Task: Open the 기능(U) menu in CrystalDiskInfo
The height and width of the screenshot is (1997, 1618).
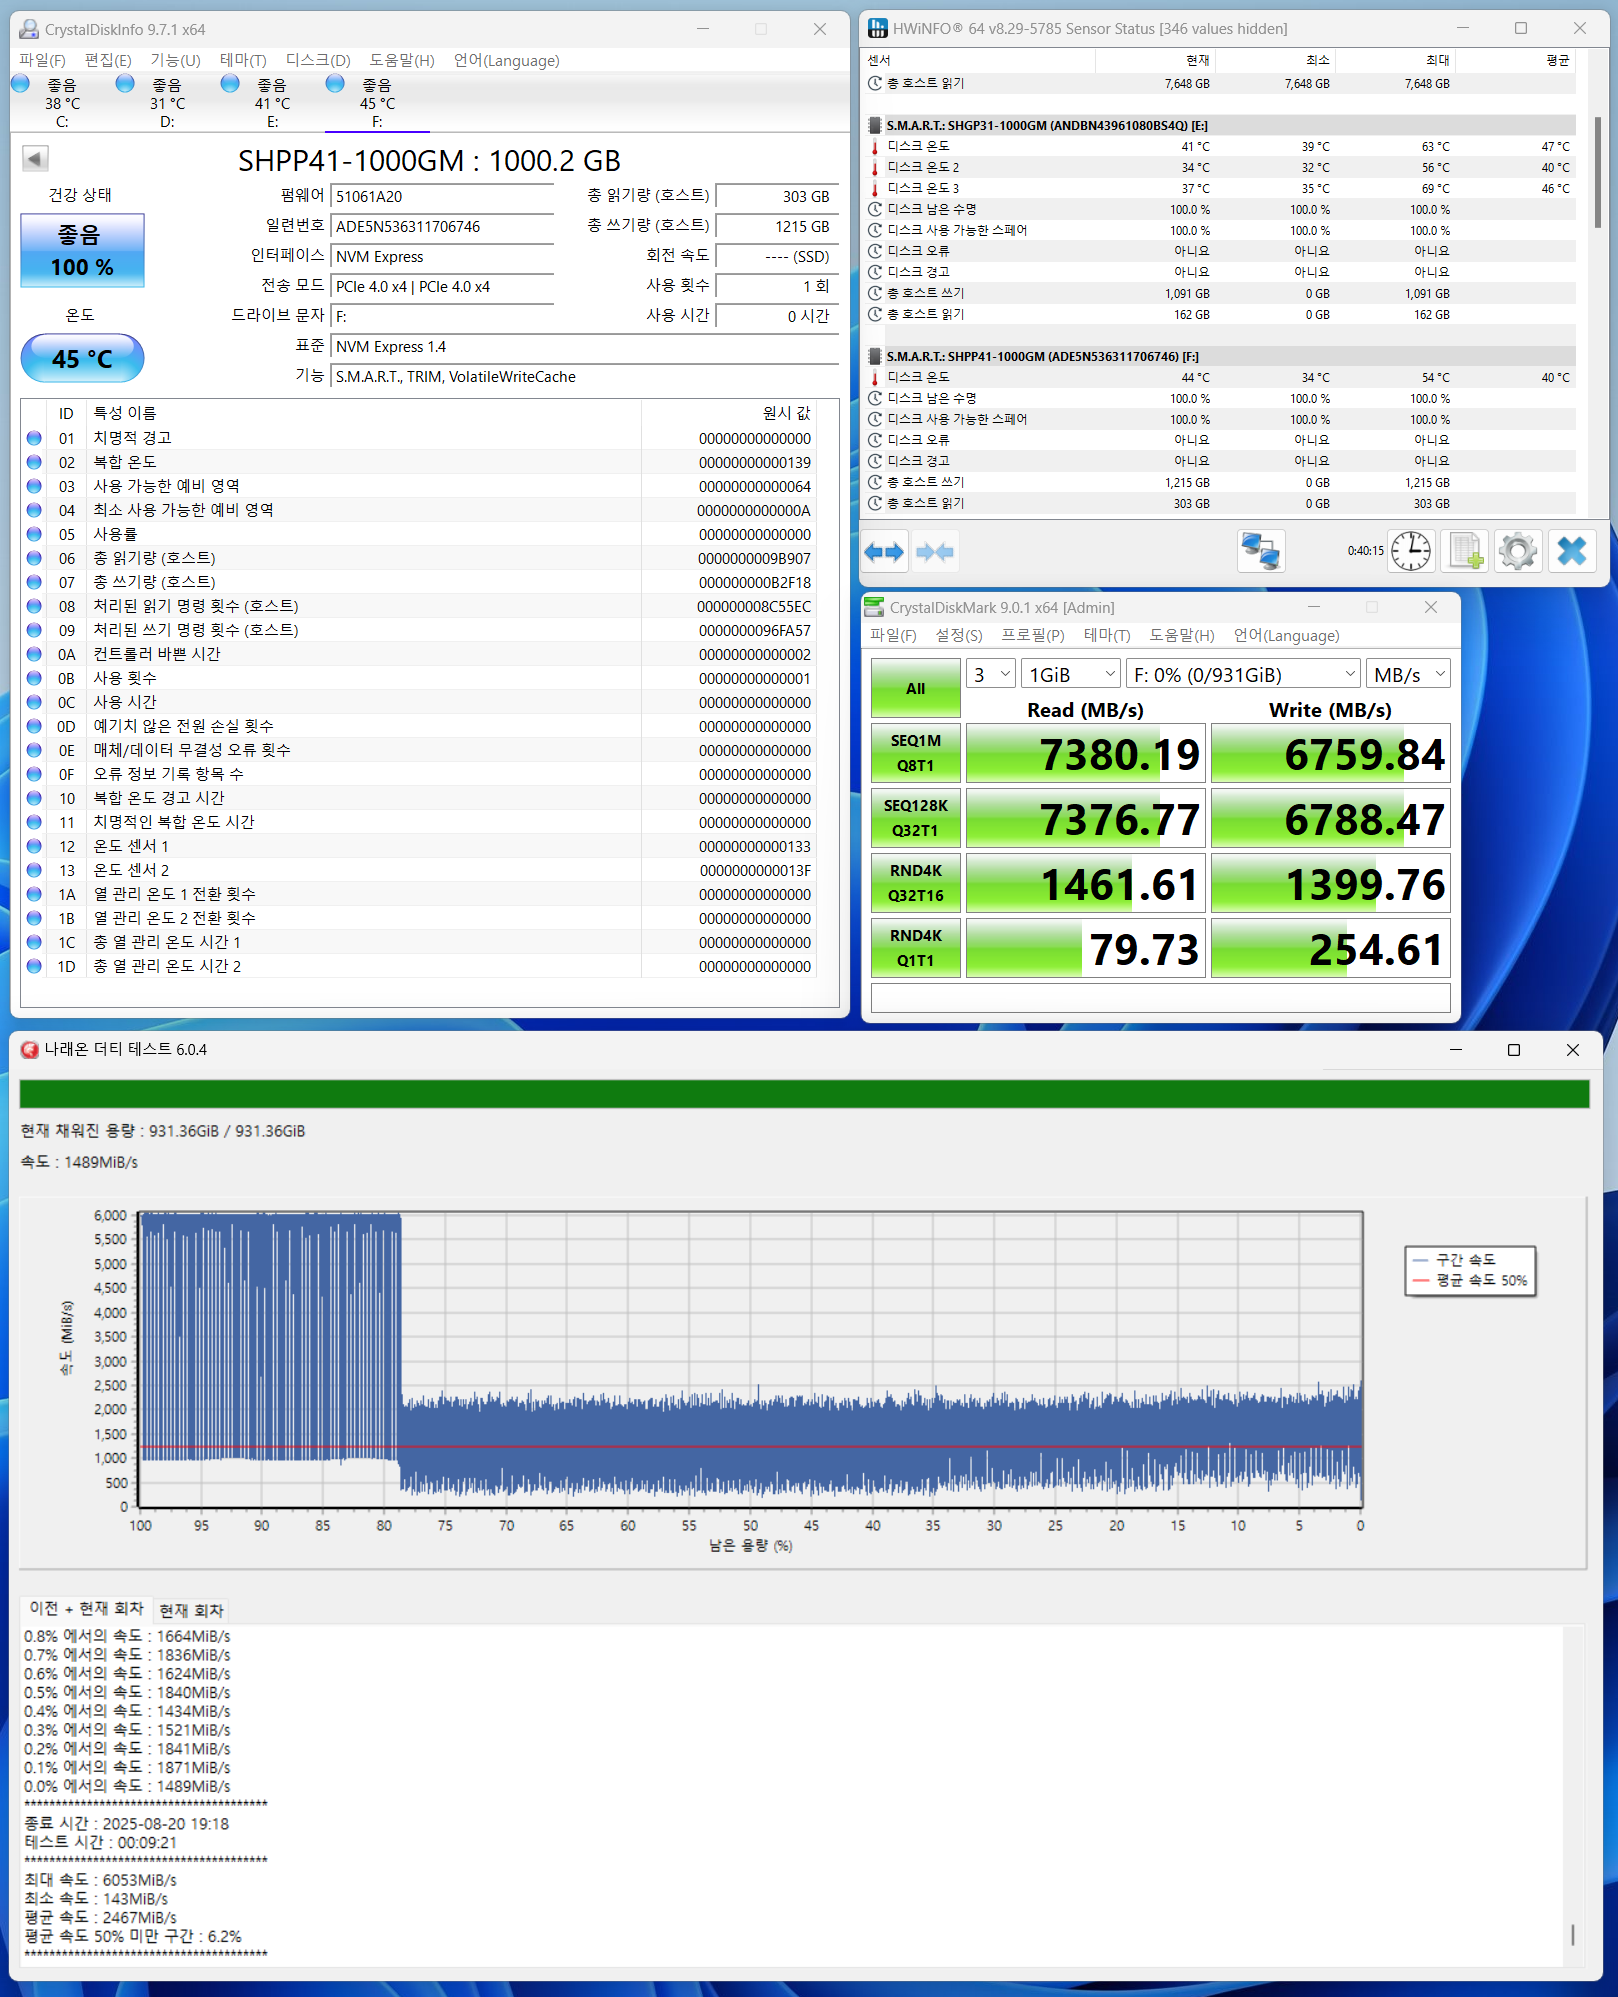Action: [175, 60]
